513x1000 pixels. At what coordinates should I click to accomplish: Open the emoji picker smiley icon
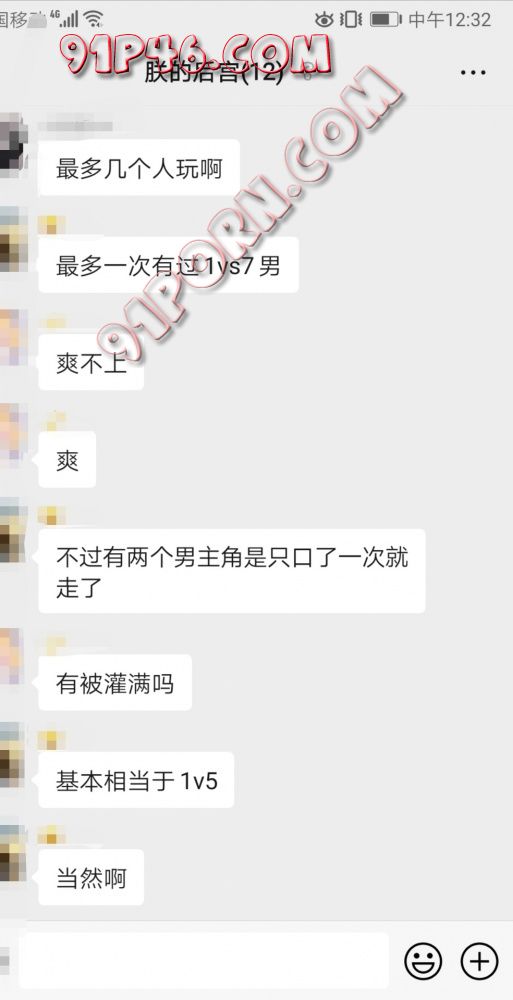(423, 959)
